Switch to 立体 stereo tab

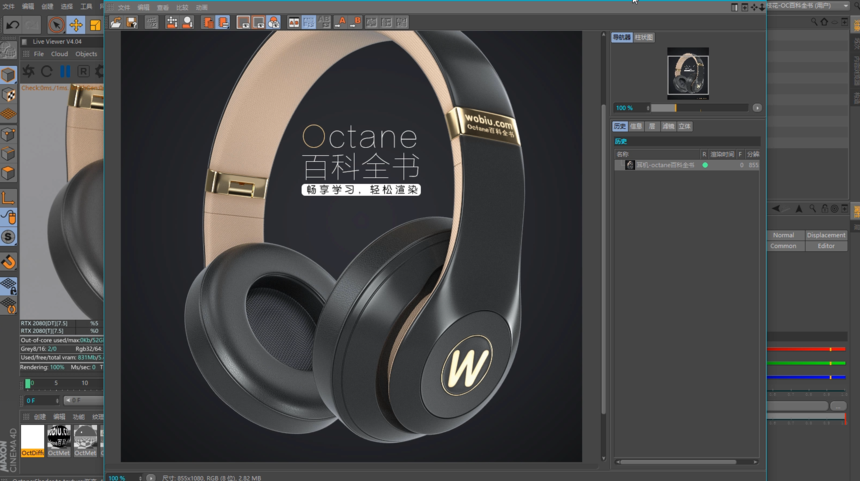pyautogui.click(x=684, y=126)
